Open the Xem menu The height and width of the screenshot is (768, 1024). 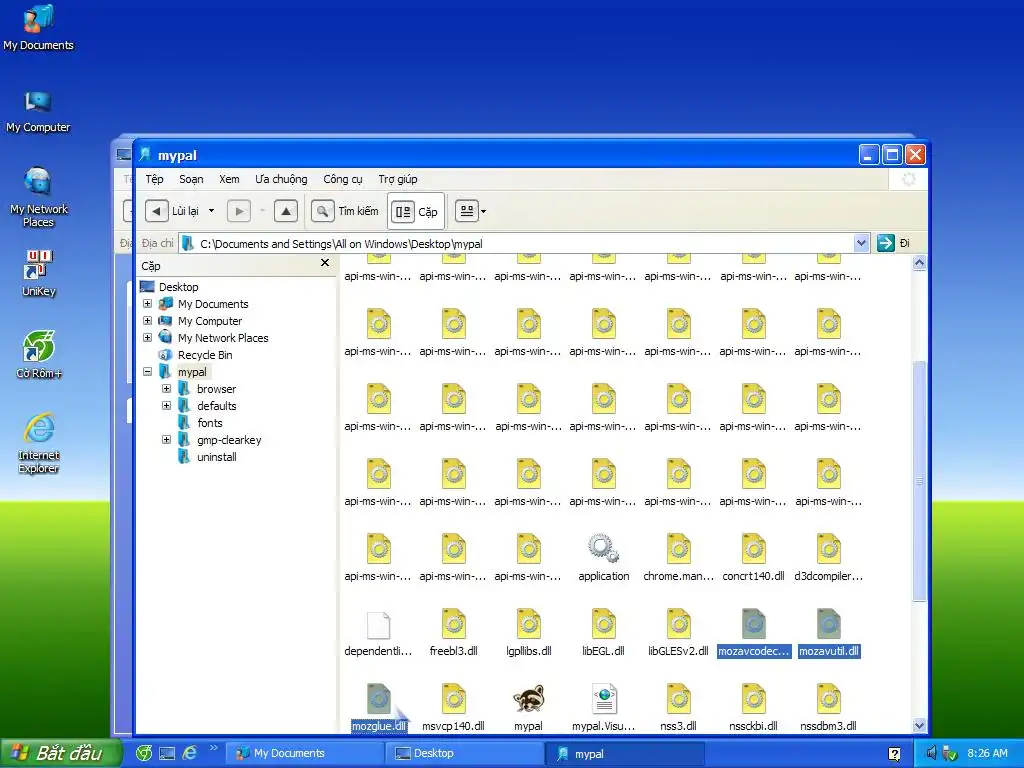coord(229,179)
